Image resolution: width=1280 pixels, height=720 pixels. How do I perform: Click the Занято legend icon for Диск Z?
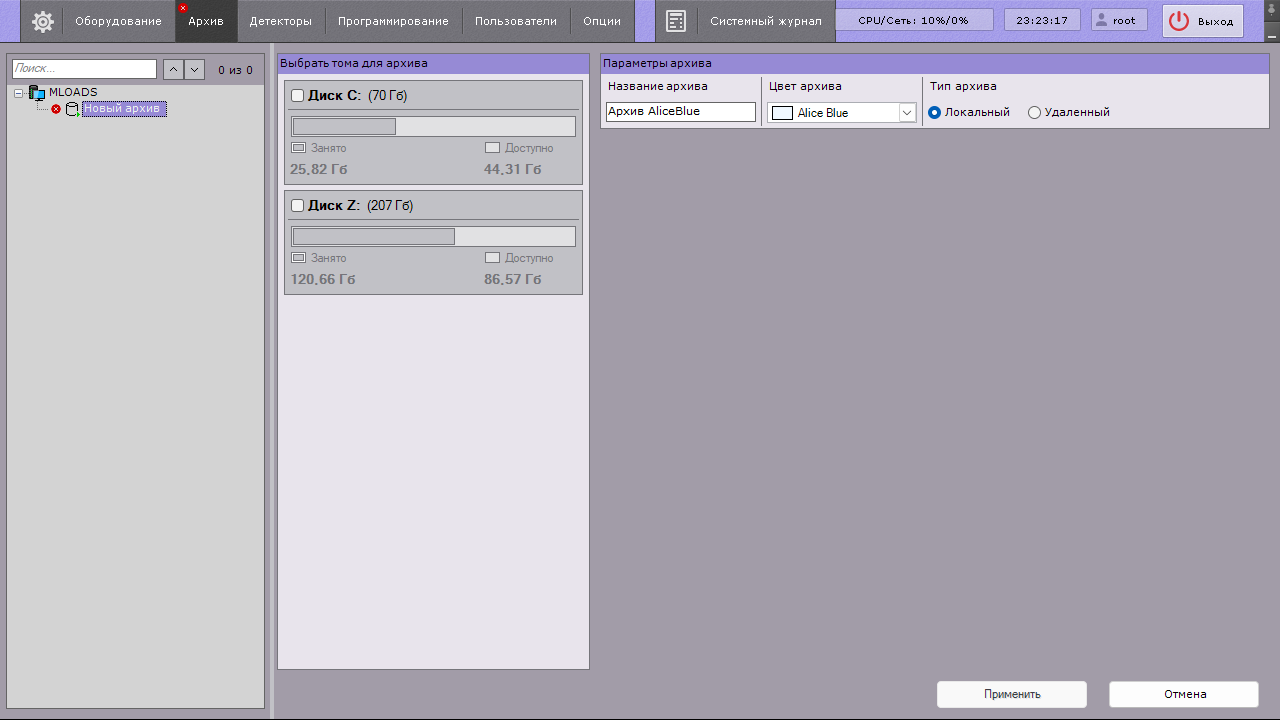298,258
